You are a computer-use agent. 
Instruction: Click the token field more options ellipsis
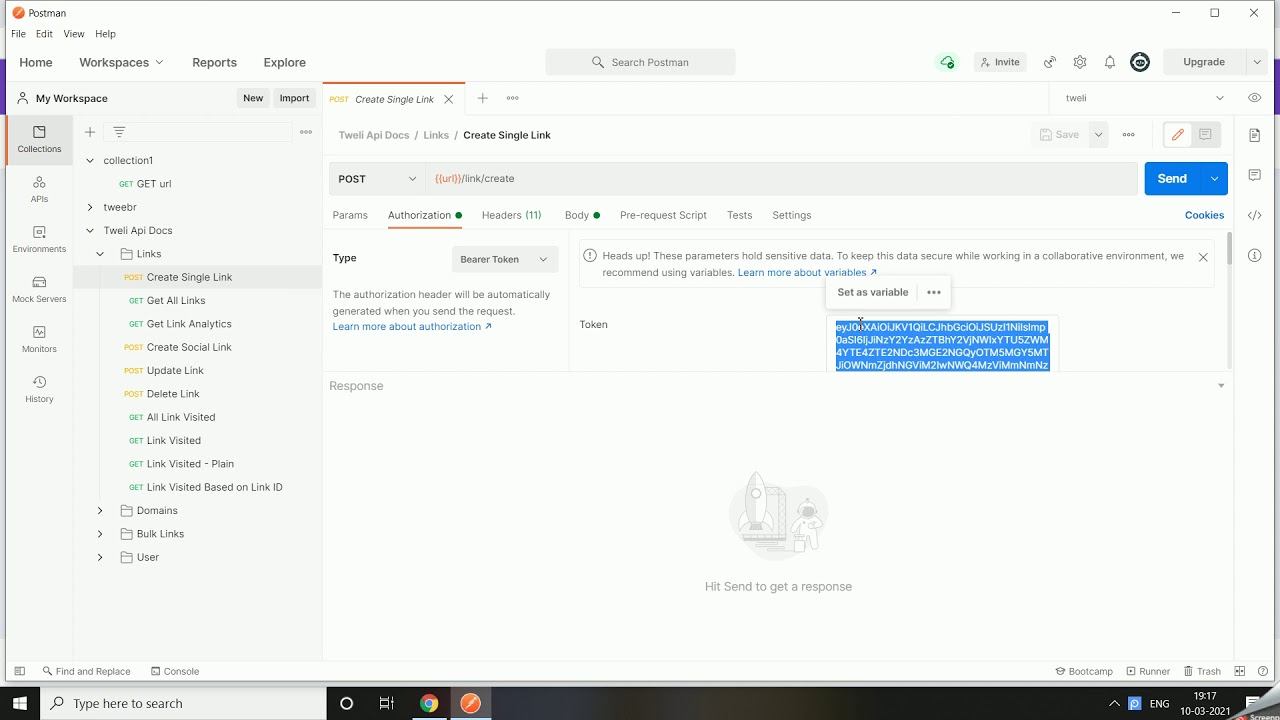pyautogui.click(x=934, y=292)
